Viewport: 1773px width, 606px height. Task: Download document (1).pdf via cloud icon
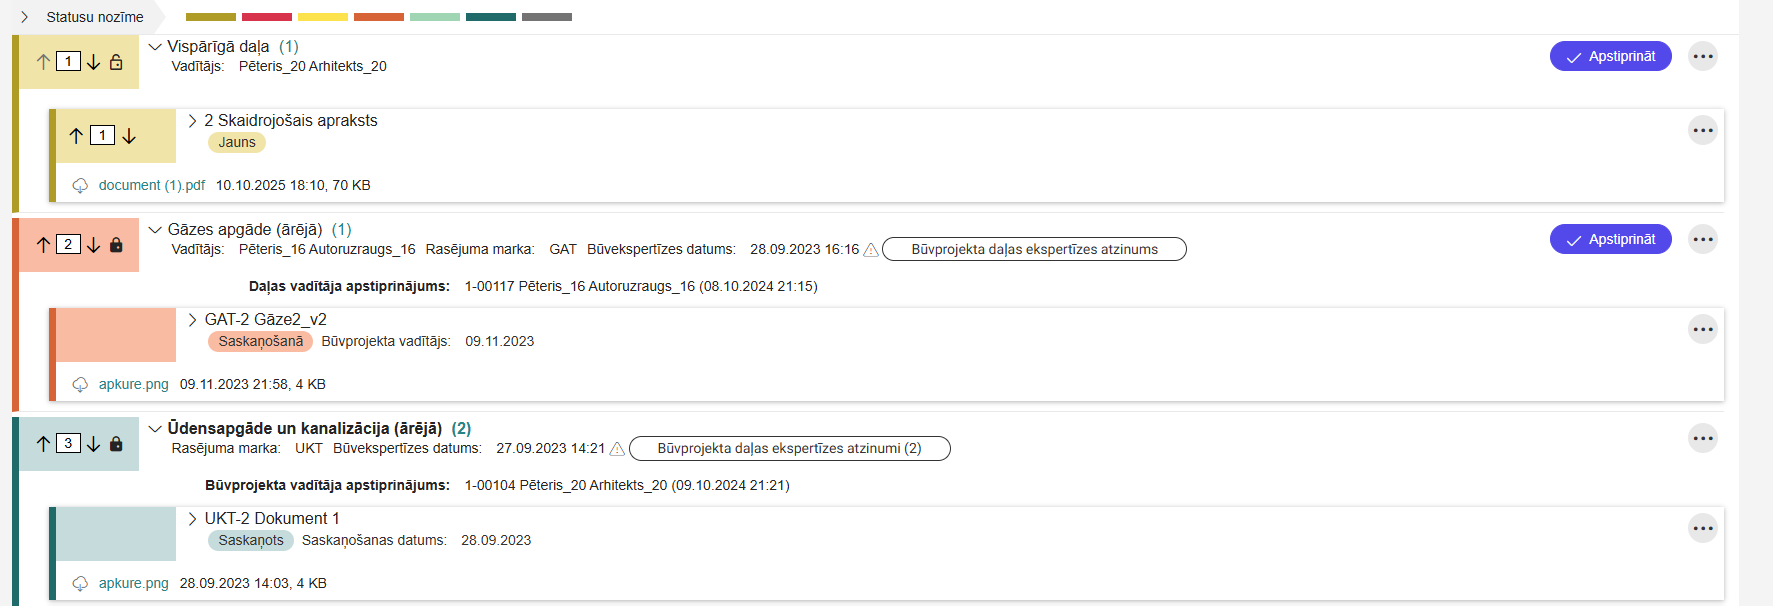coord(80,186)
